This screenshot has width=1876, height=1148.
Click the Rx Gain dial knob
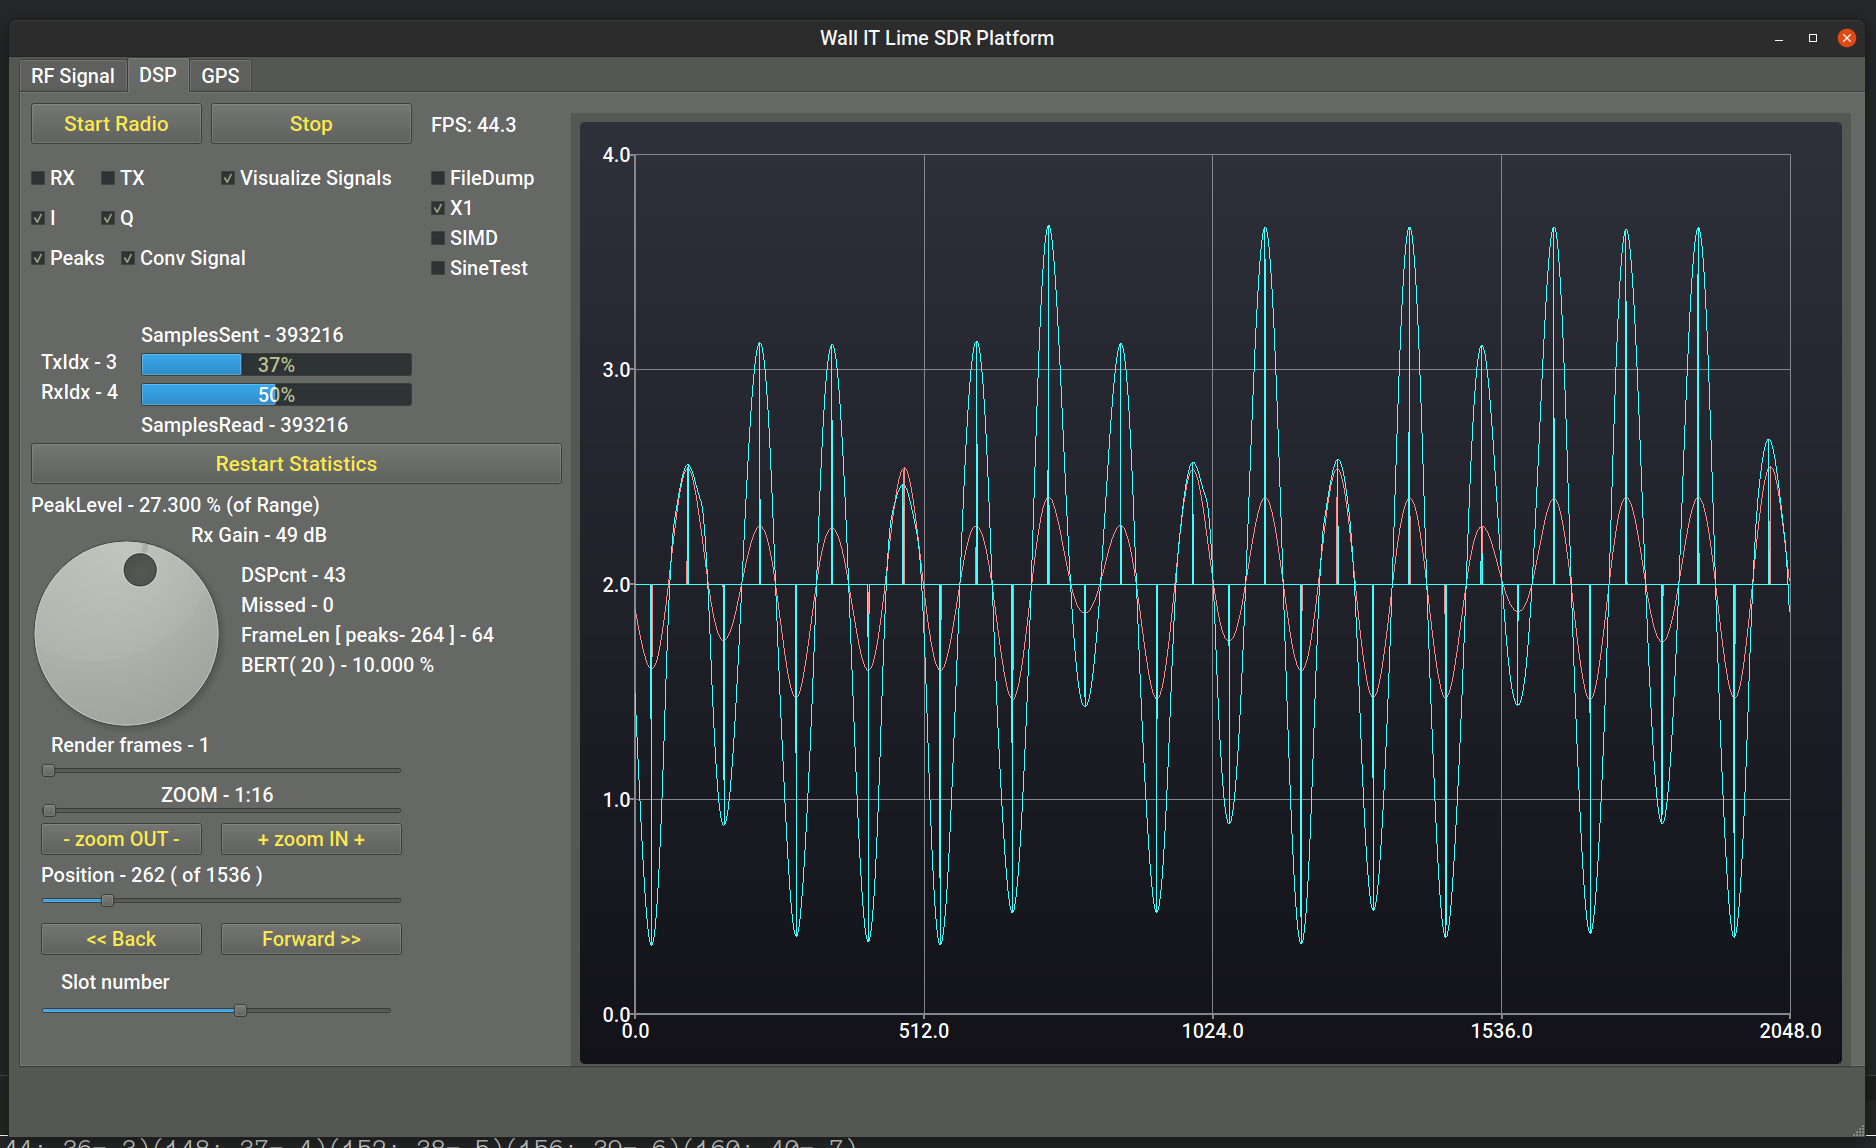pyautogui.click(x=127, y=633)
